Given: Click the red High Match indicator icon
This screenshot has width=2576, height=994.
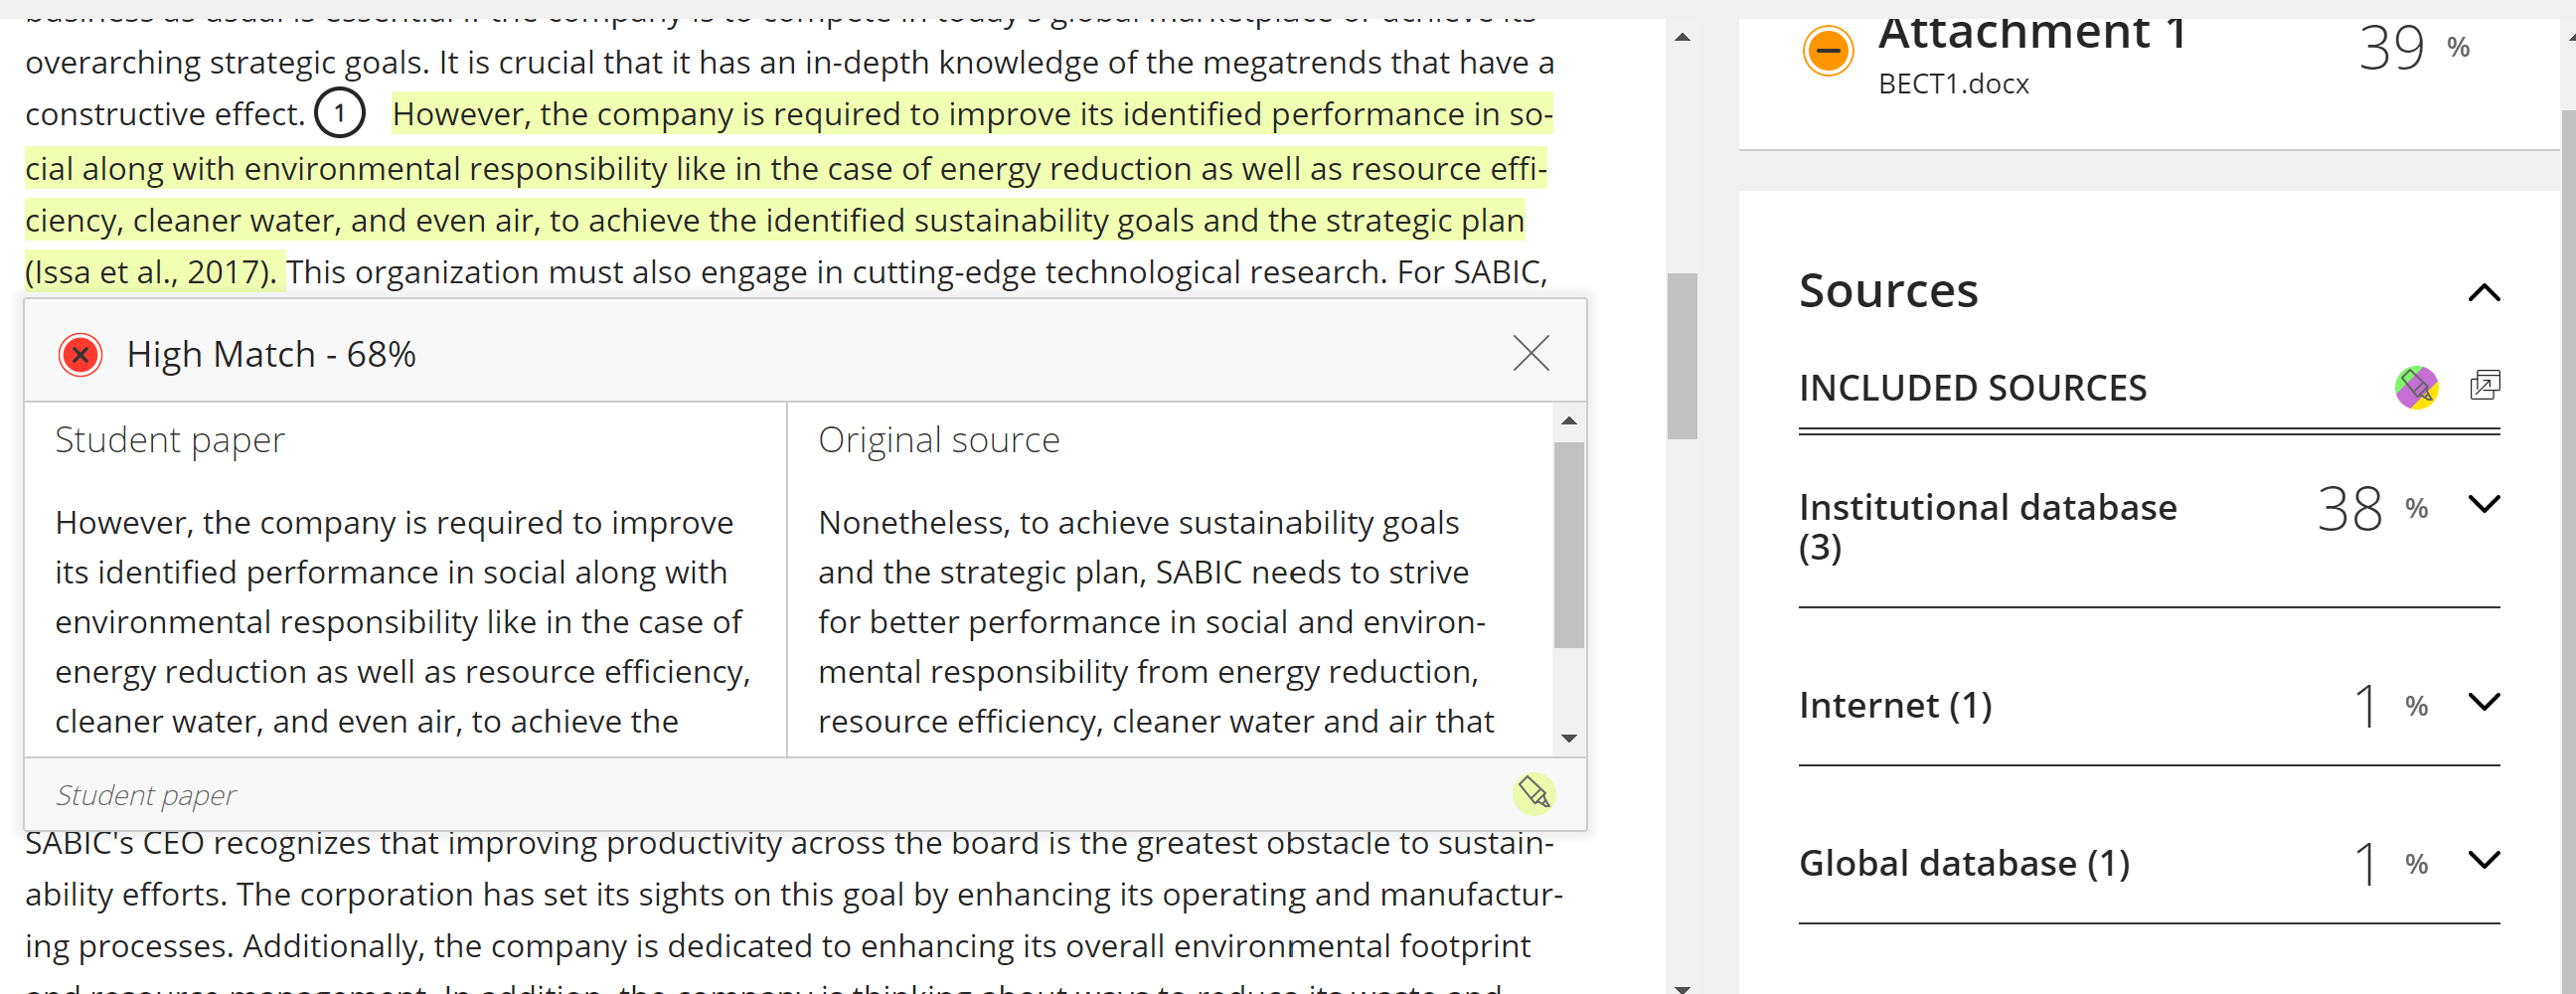Looking at the screenshot, I should (x=80, y=354).
